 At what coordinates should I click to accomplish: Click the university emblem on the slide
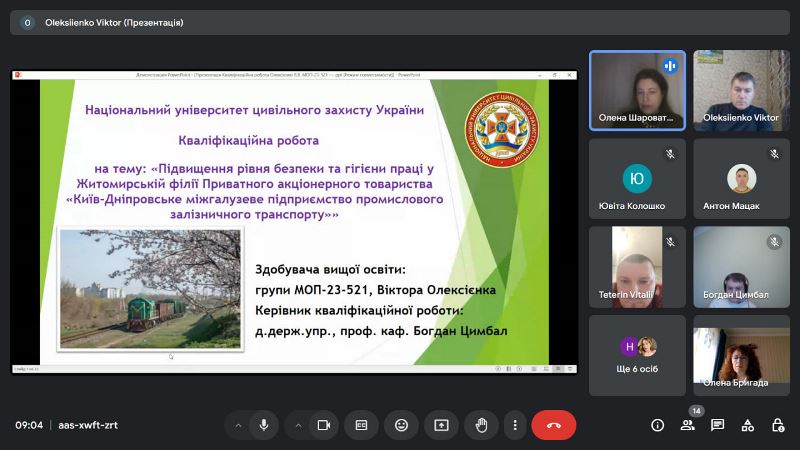tap(502, 130)
